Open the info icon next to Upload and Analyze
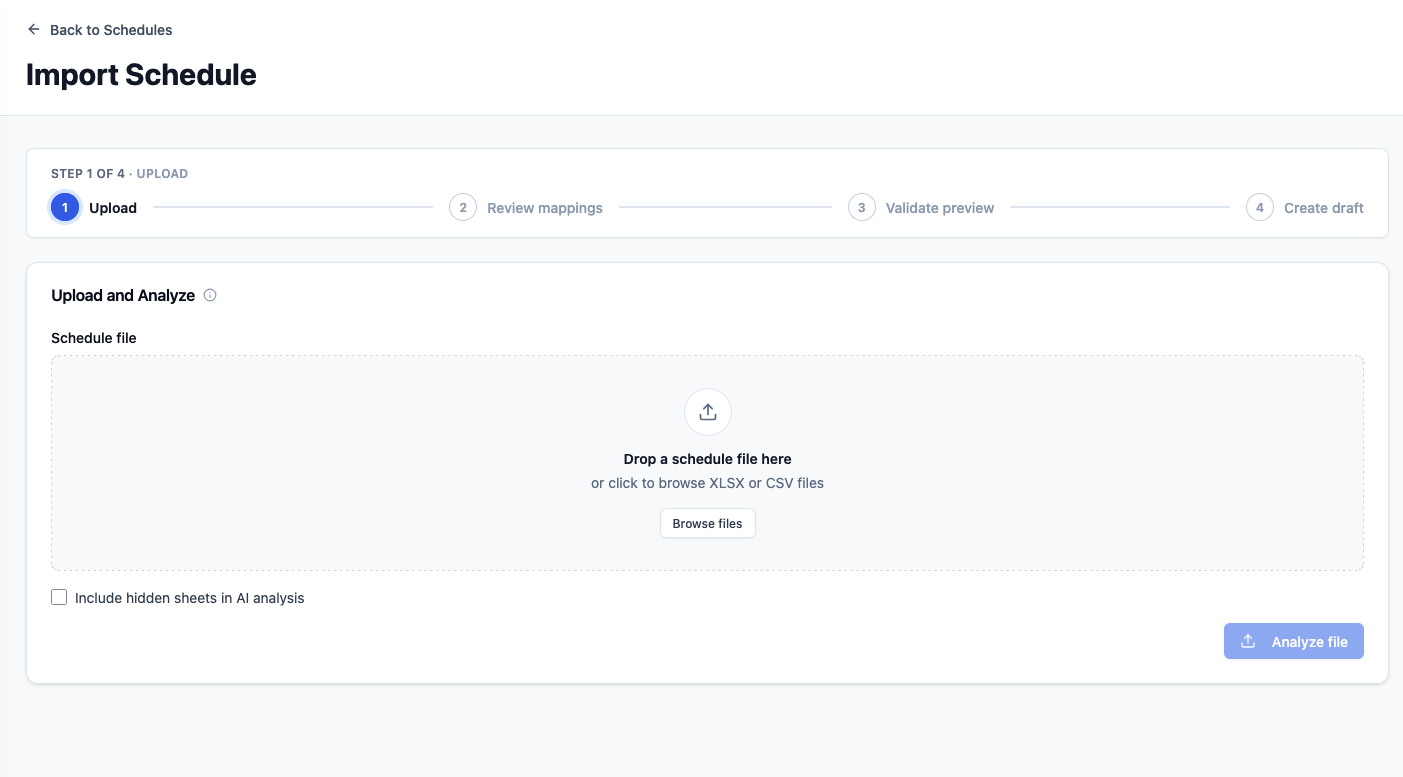This screenshot has height=777, width=1403. [x=210, y=295]
